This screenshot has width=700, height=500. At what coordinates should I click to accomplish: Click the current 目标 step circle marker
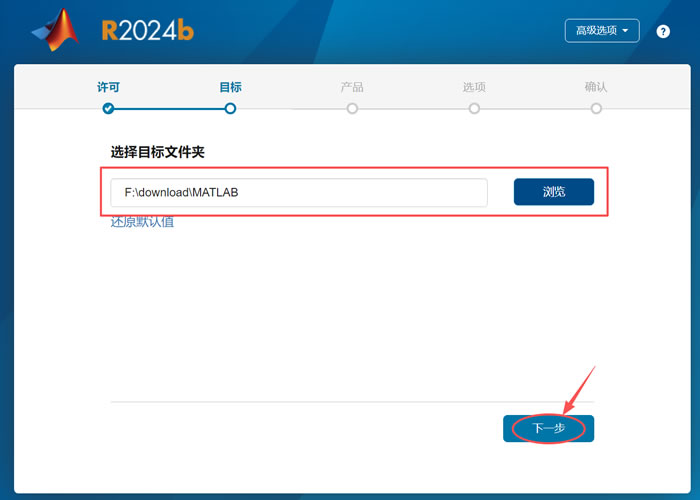point(230,108)
